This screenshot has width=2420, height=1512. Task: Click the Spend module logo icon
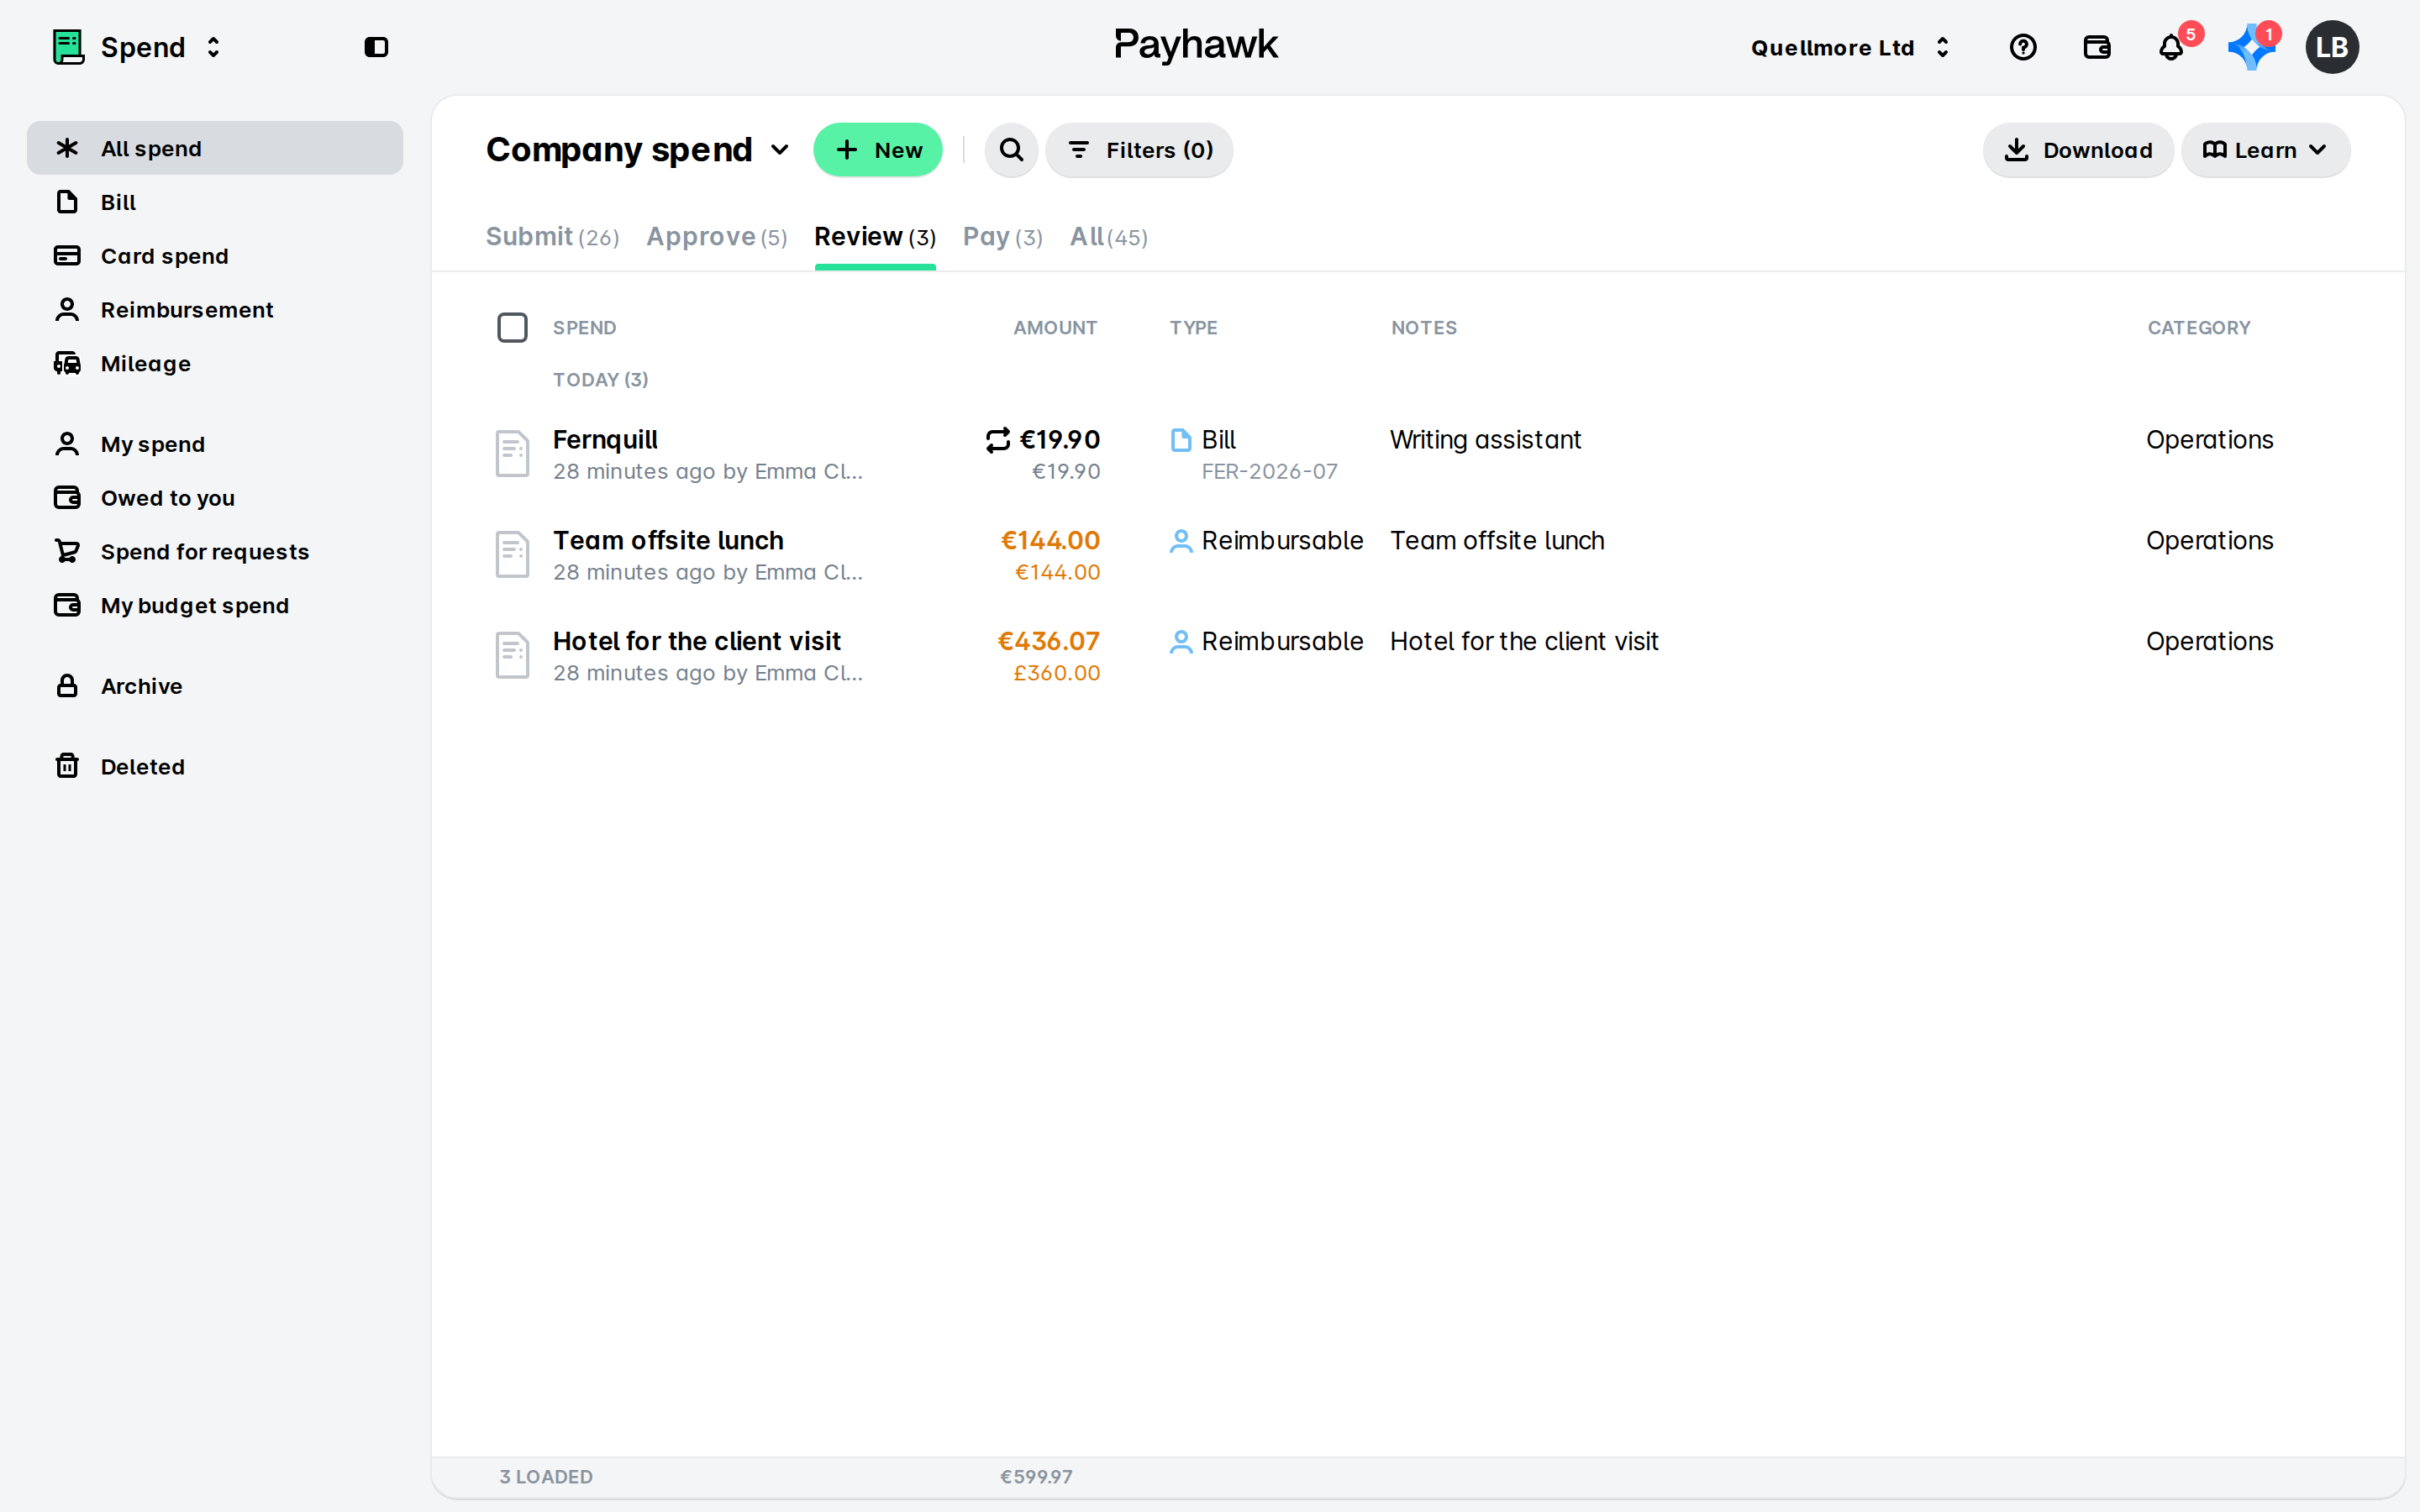tap(68, 47)
